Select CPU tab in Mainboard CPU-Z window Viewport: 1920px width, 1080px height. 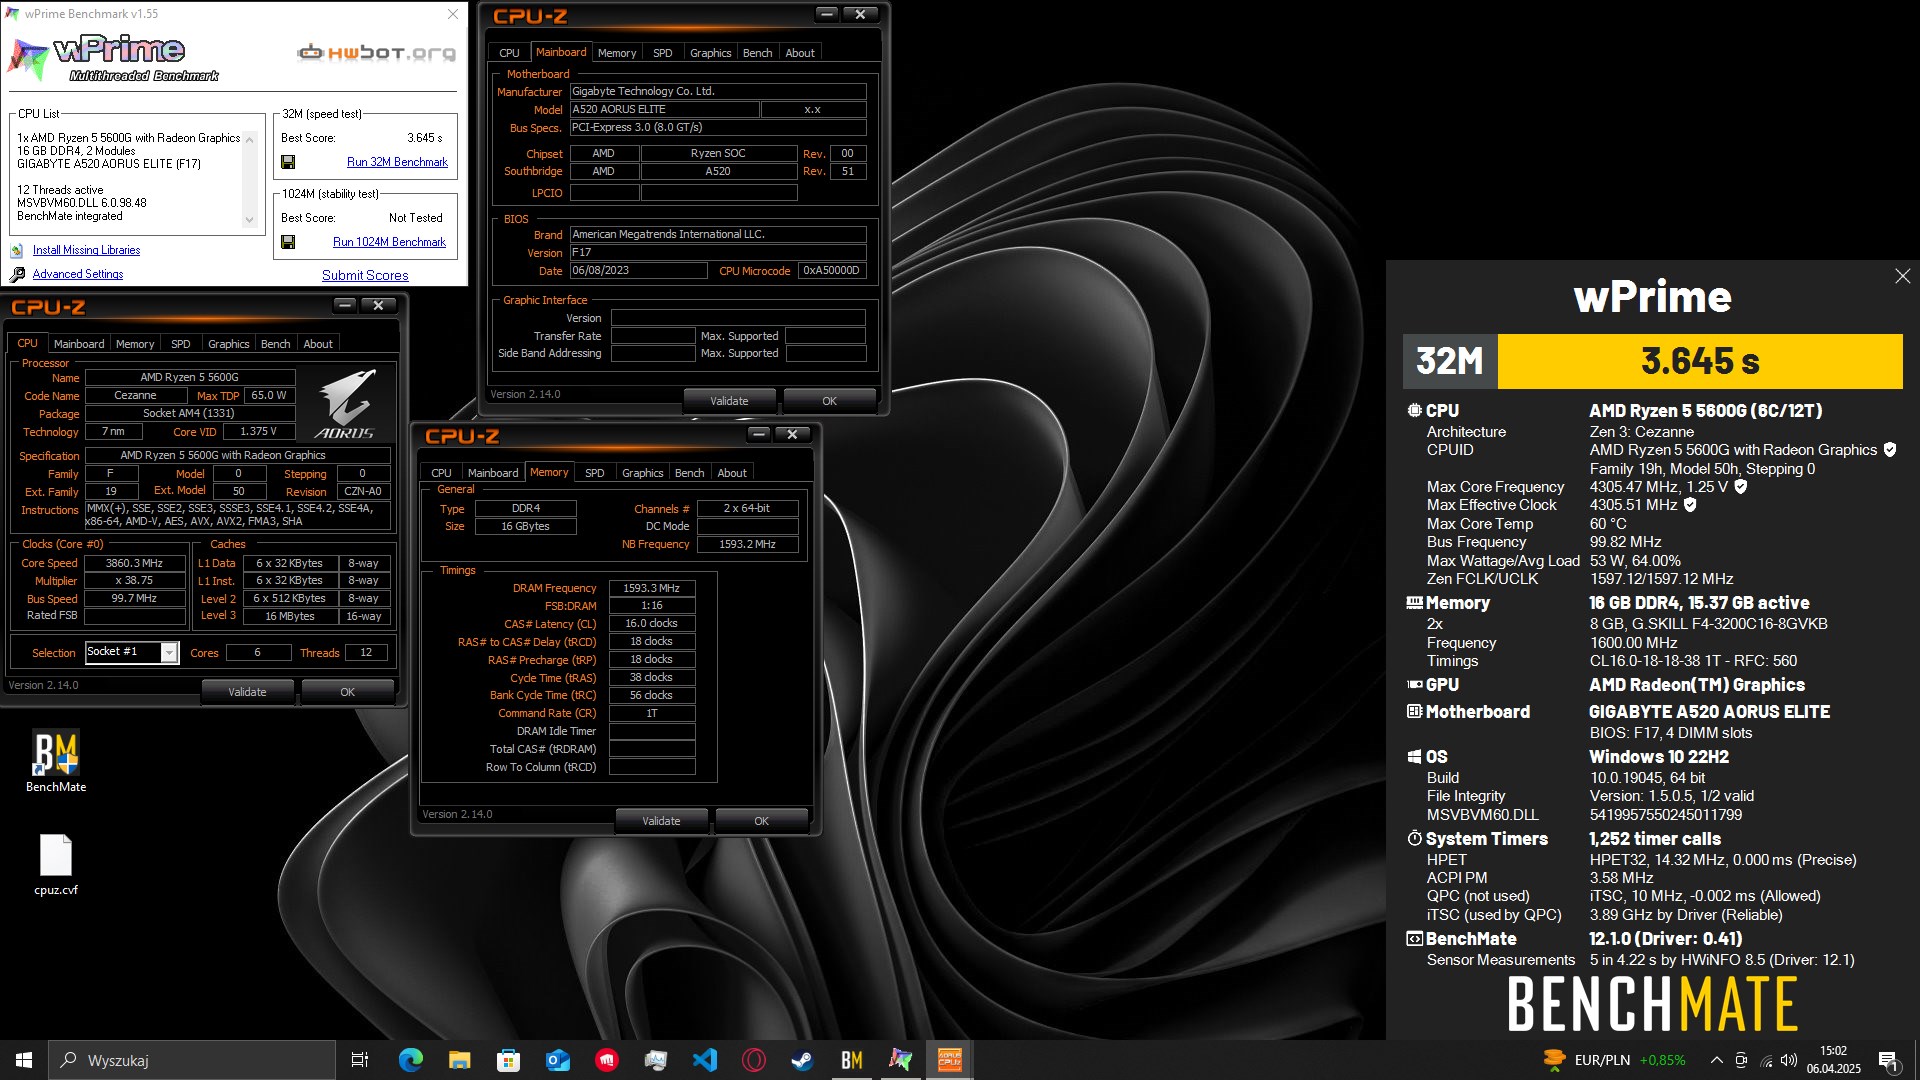509,53
